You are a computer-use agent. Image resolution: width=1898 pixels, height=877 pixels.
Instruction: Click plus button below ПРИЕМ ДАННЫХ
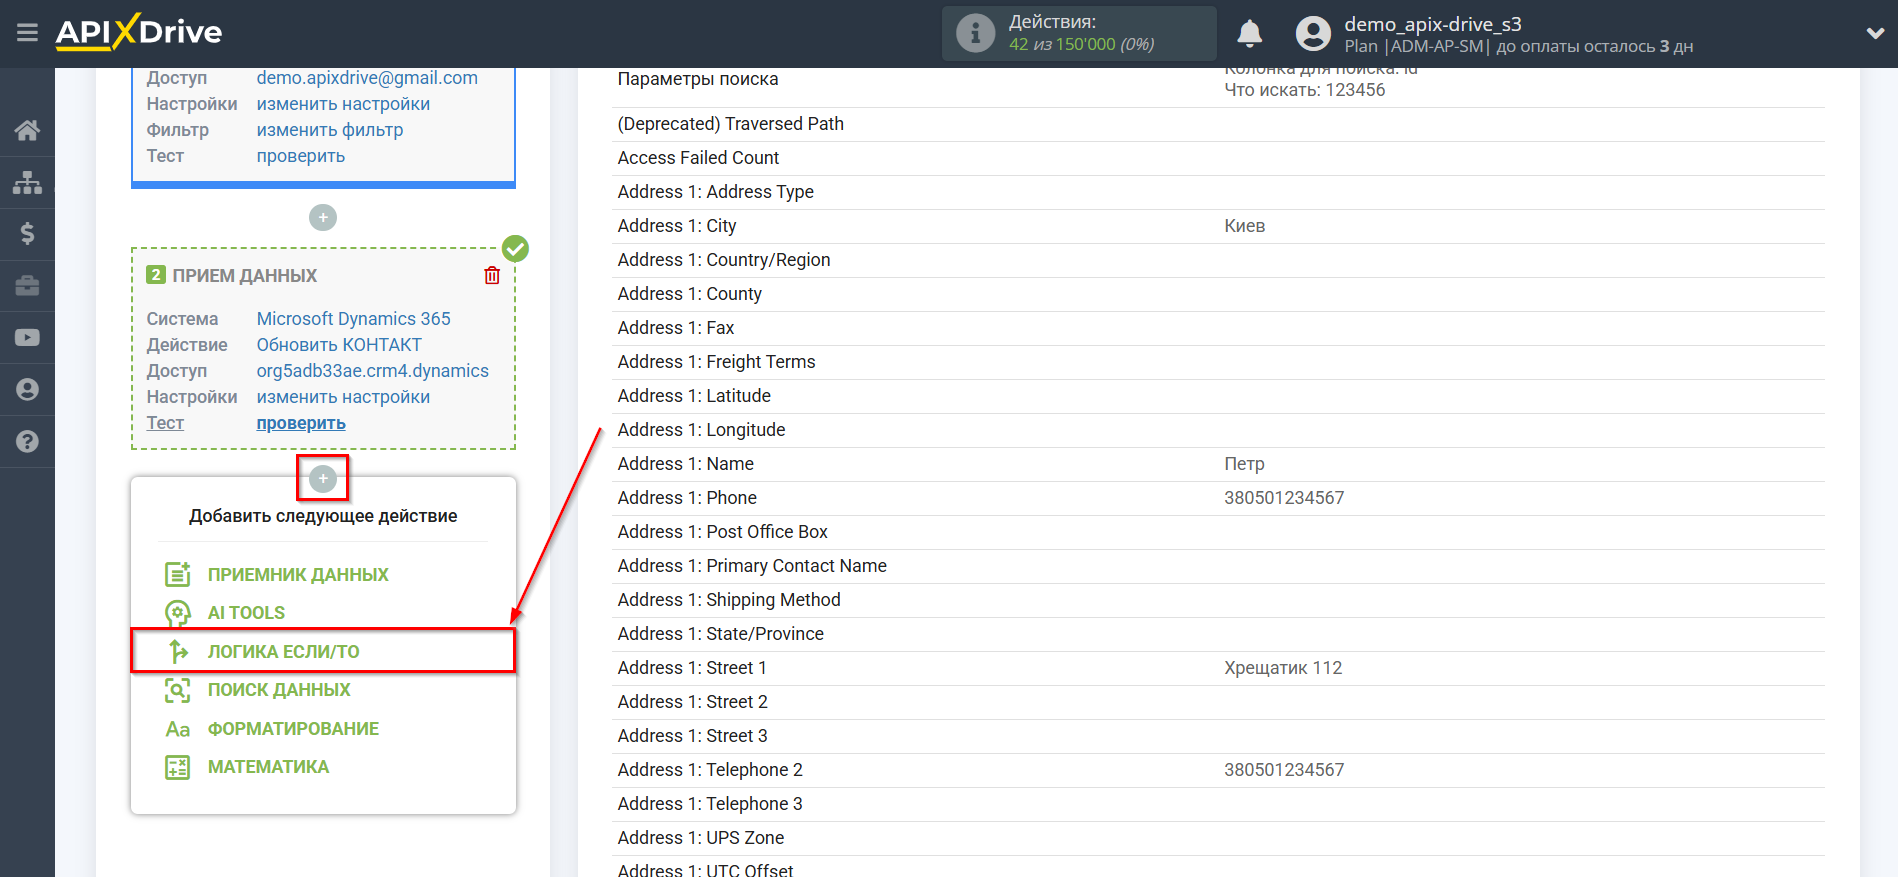[x=323, y=478]
